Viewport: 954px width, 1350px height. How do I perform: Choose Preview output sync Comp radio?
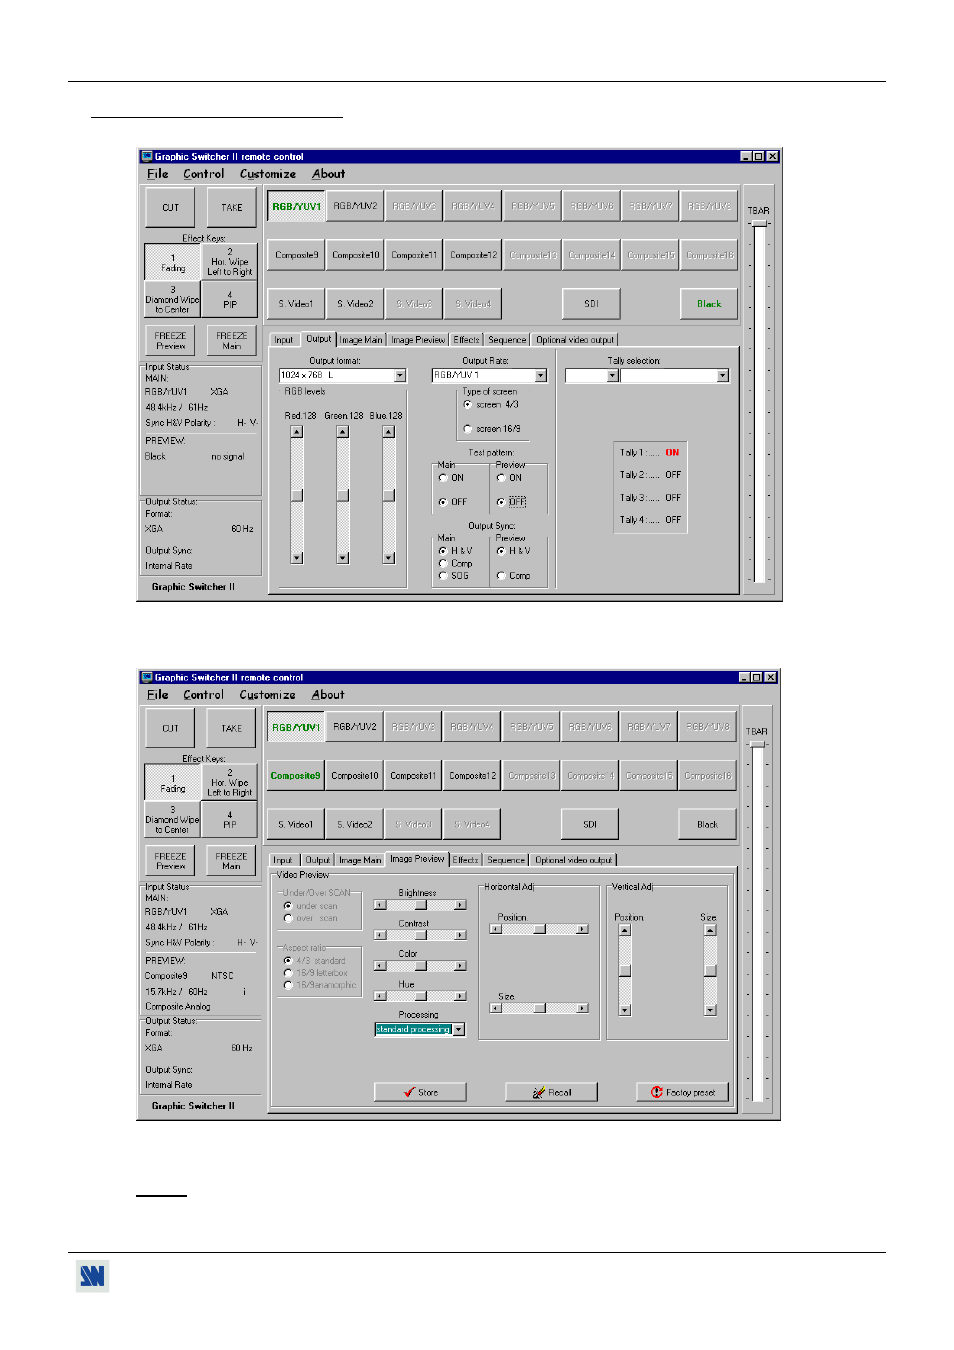(501, 576)
